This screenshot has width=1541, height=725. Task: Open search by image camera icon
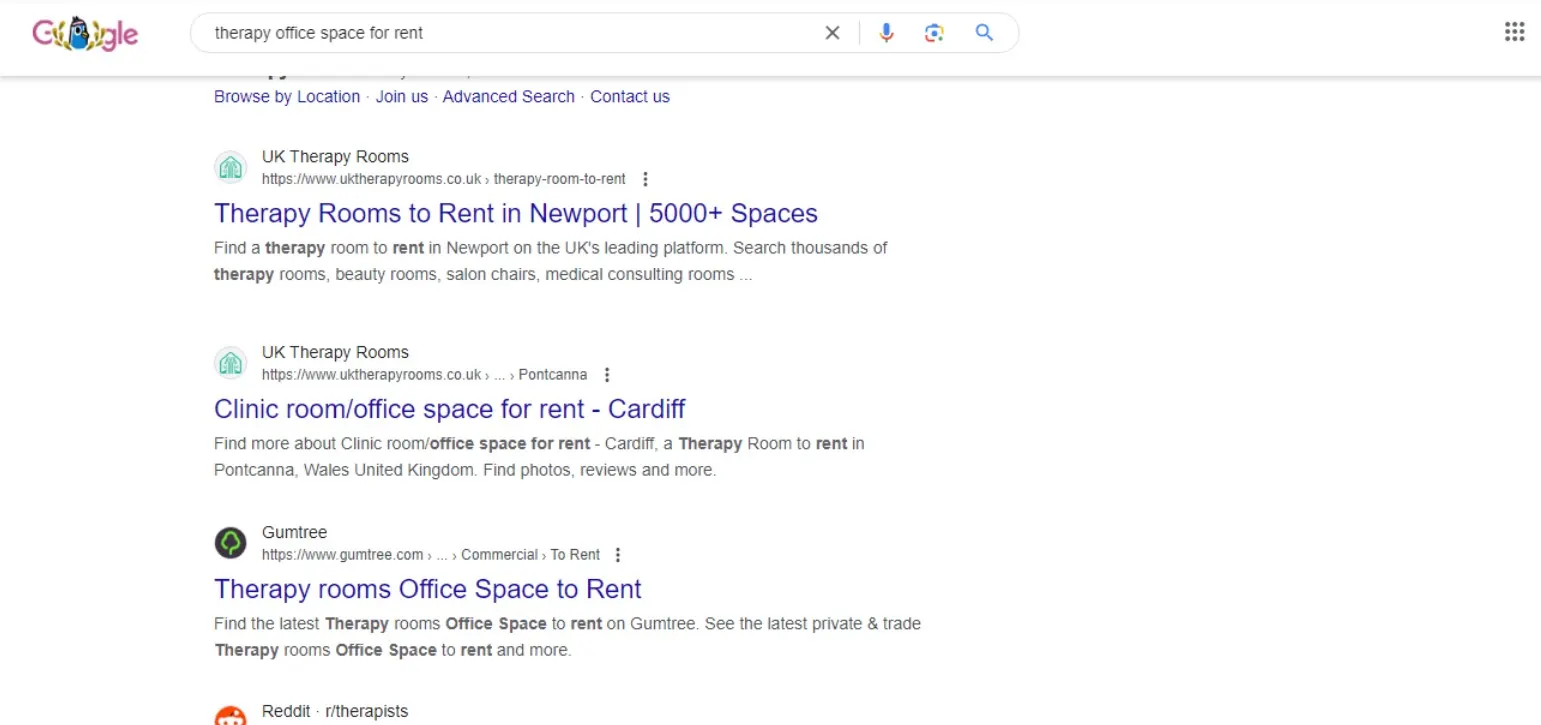934,33
